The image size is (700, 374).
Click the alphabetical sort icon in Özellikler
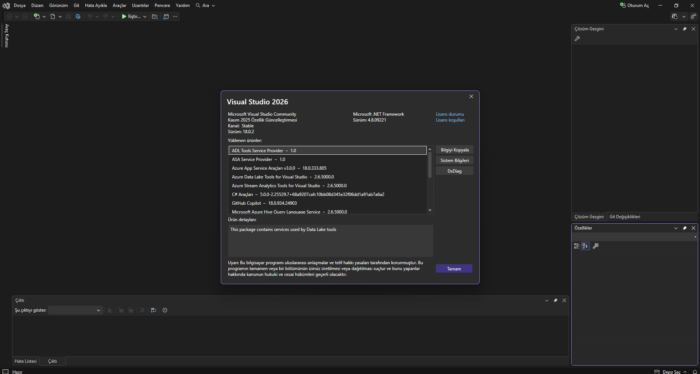click(585, 246)
